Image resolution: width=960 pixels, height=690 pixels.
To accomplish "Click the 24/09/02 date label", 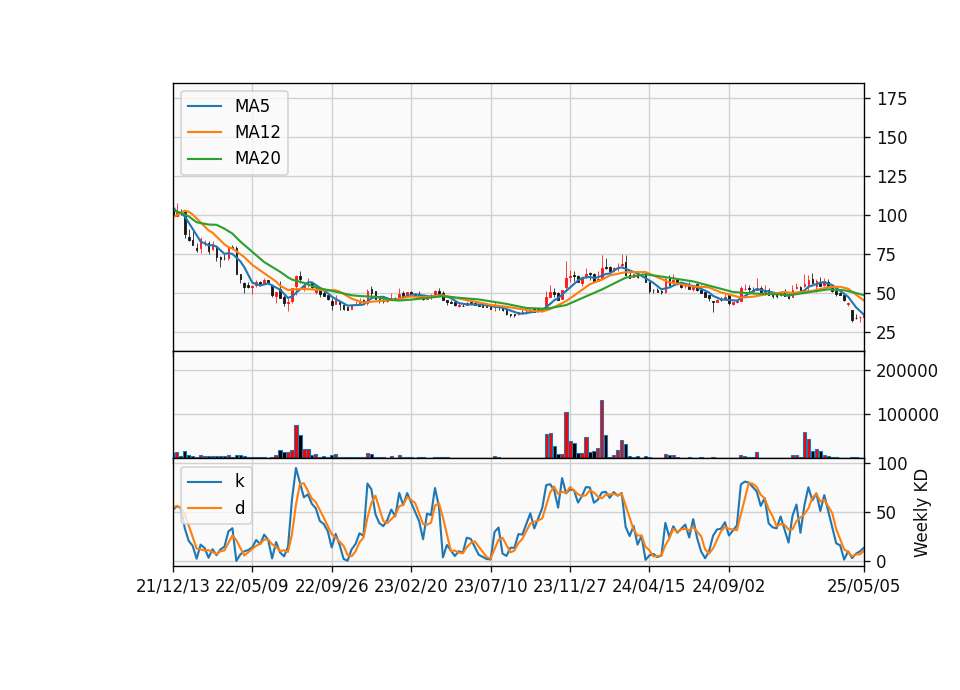I will 729,587.
